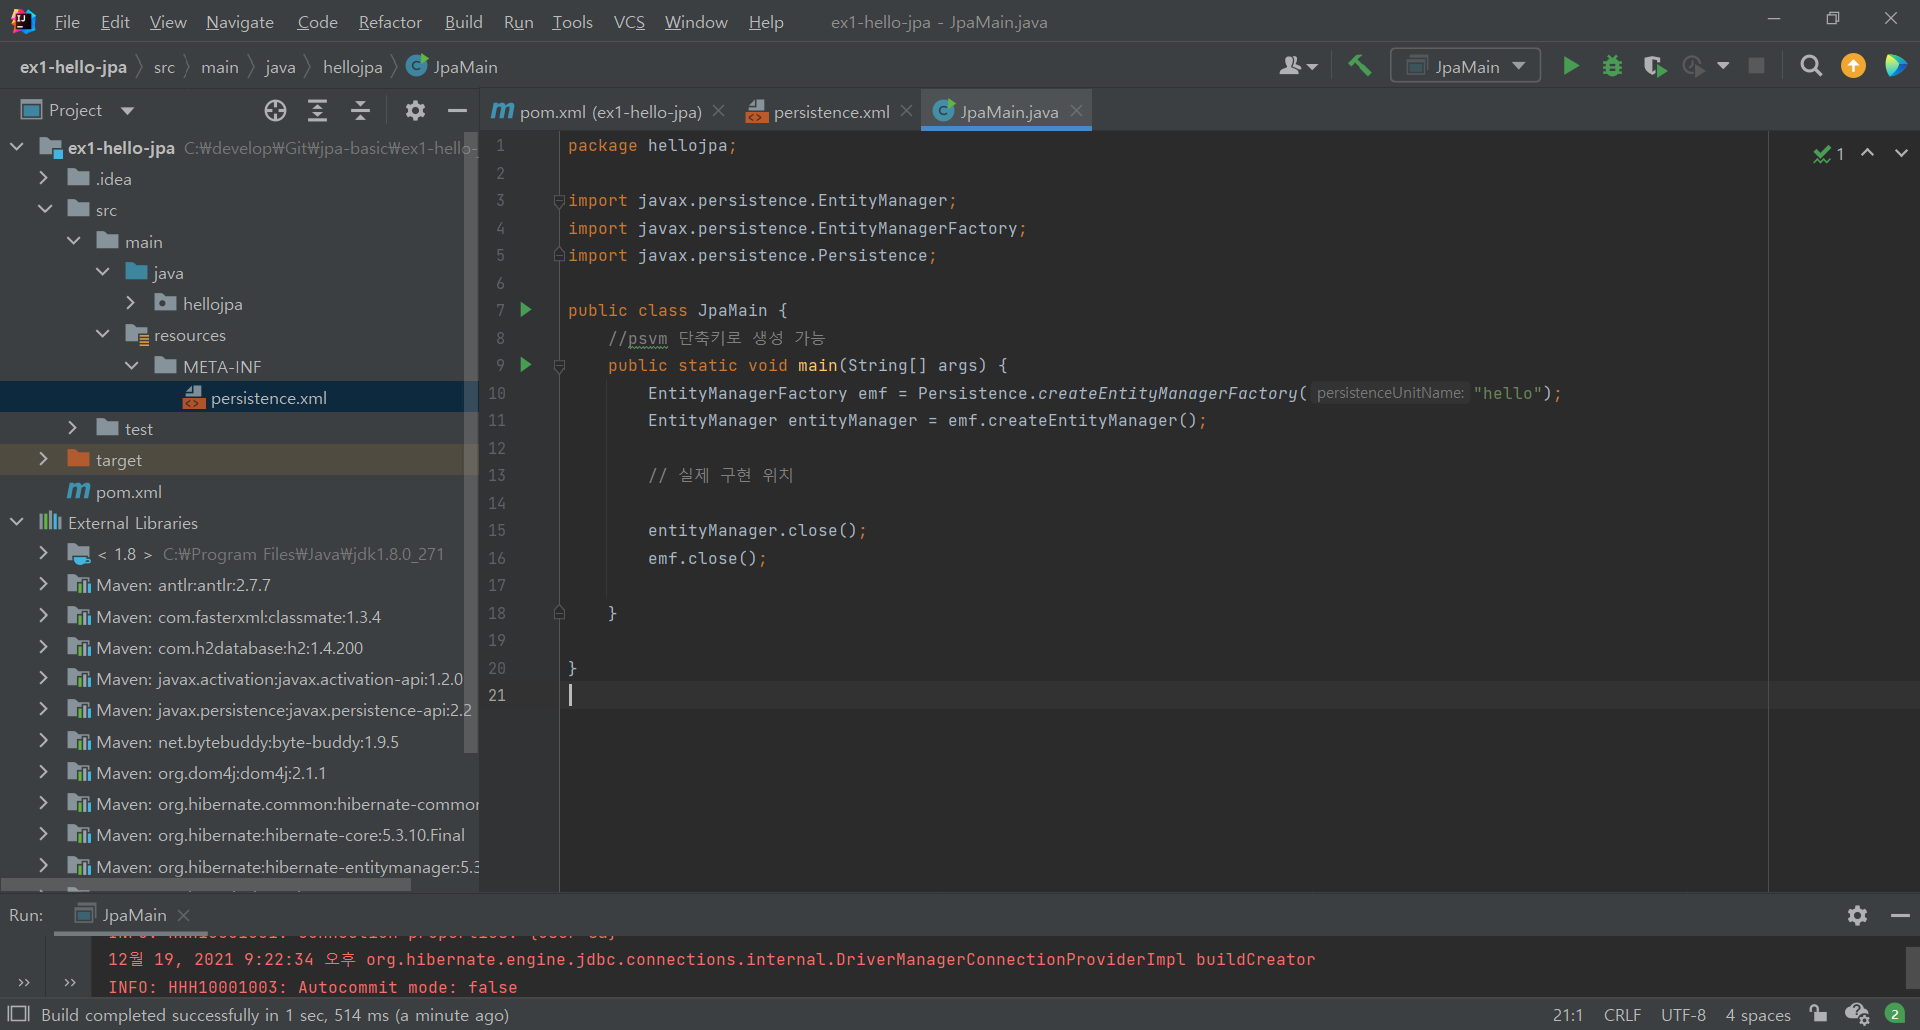Expand the hellojpa package
This screenshot has width=1920, height=1030.
(x=131, y=303)
